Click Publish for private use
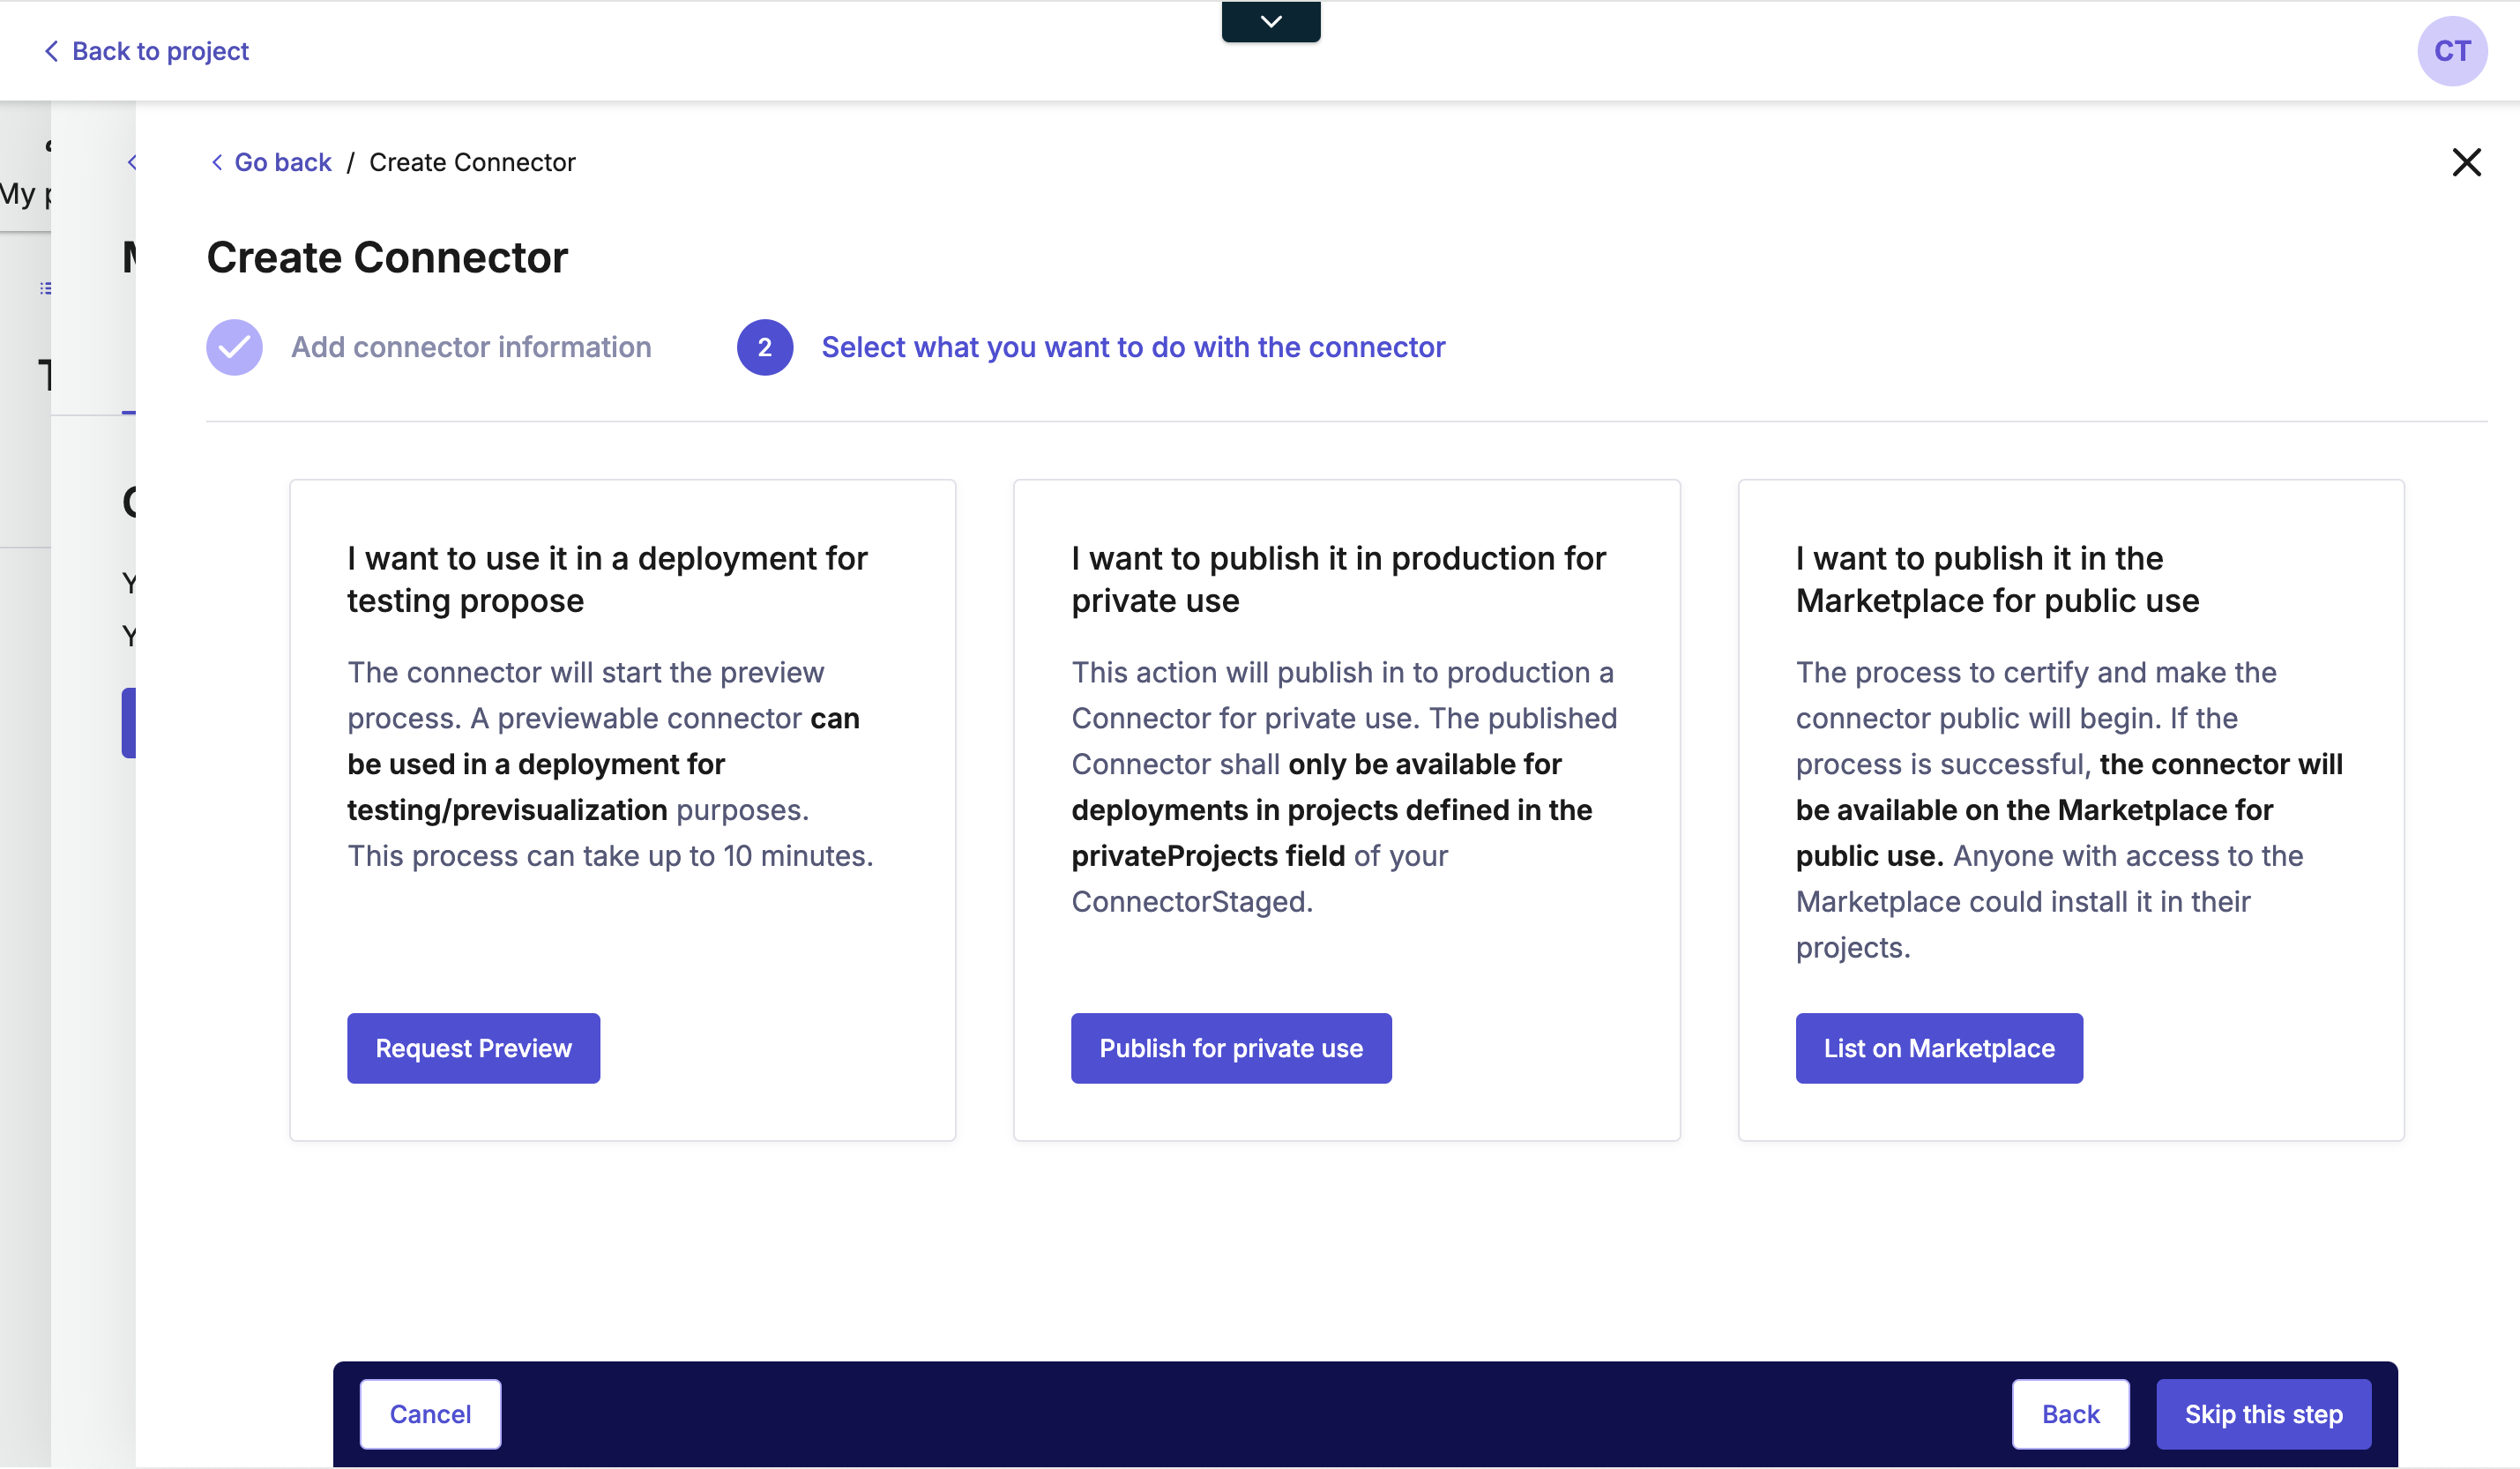 click(1230, 1047)
